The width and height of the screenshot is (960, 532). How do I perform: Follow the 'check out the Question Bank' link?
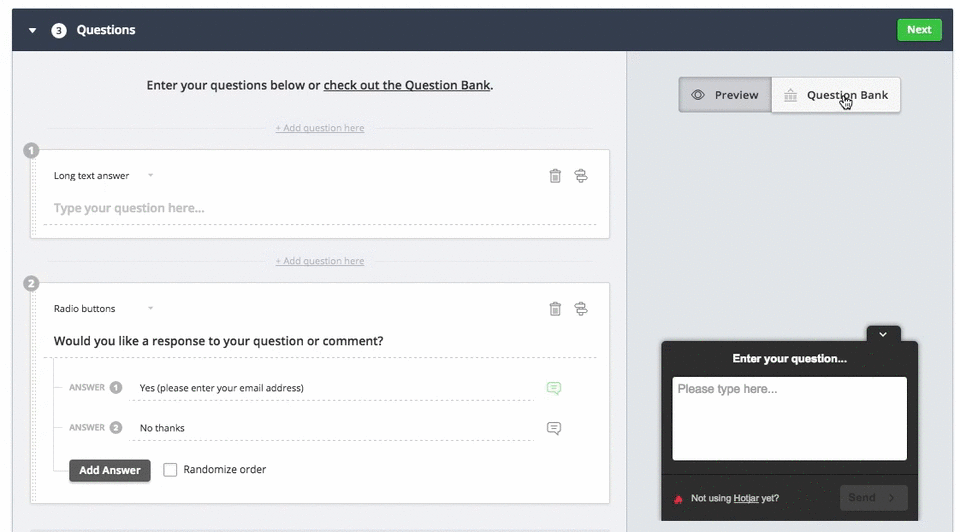tap(407, 85)
